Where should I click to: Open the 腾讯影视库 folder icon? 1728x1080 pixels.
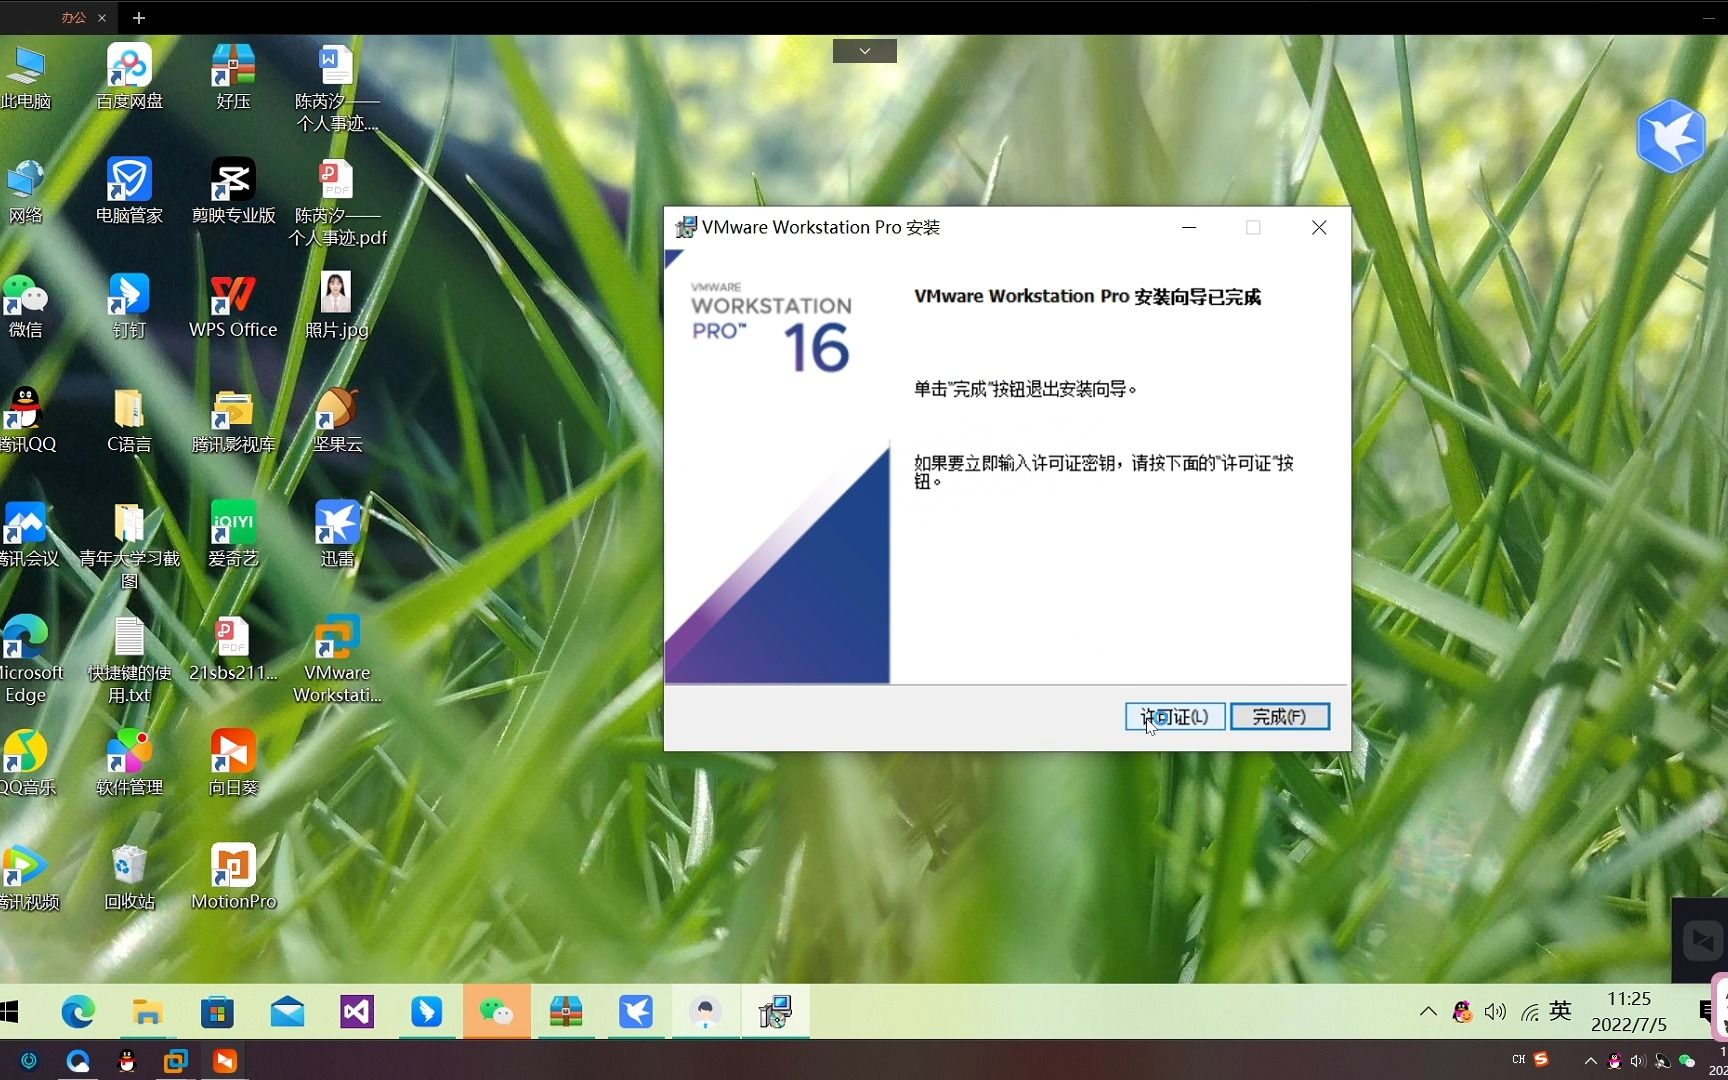coord(233,420)
